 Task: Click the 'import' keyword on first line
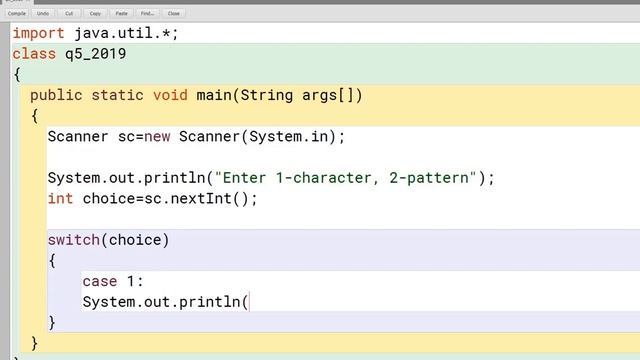38,33
